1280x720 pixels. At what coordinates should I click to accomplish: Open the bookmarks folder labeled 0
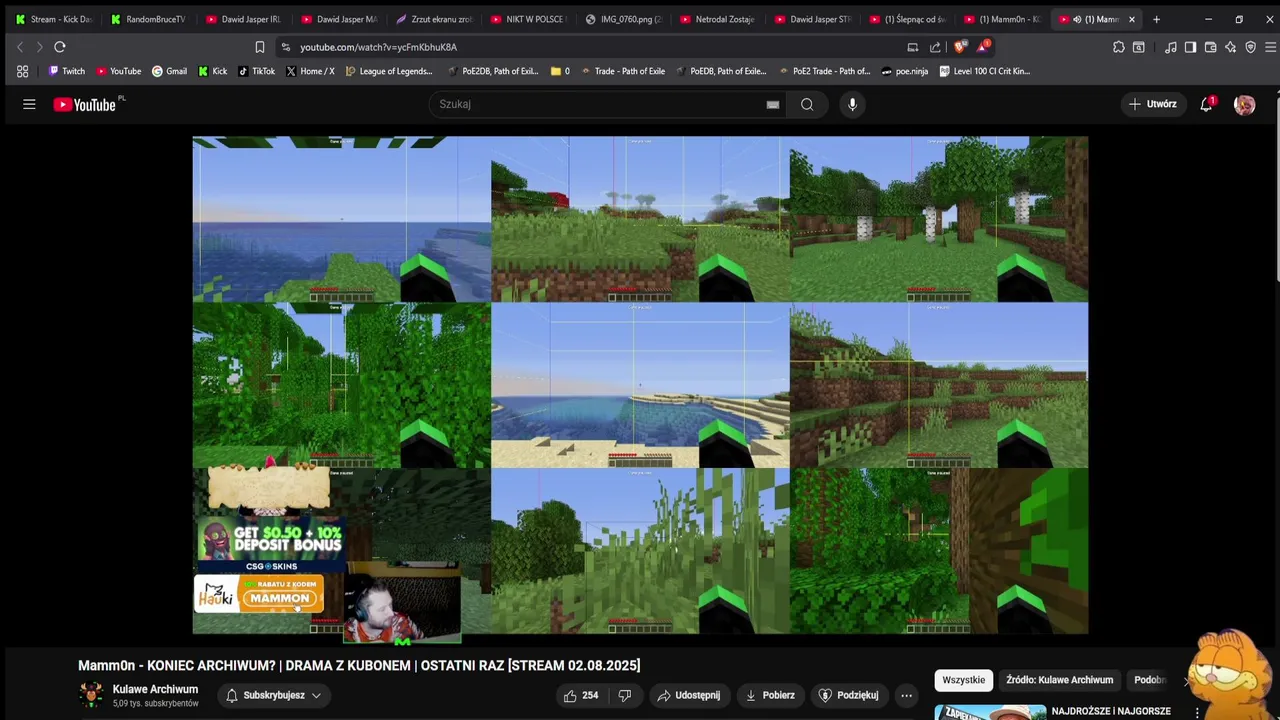tap(560, 71)
